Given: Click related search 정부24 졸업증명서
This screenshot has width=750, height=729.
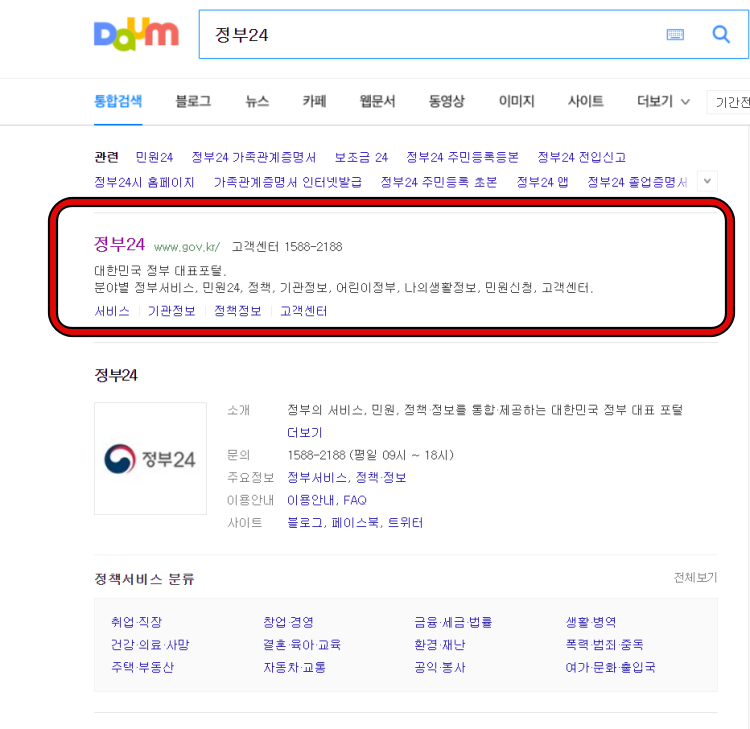Looking at the screenshot, I should [637, 182].
